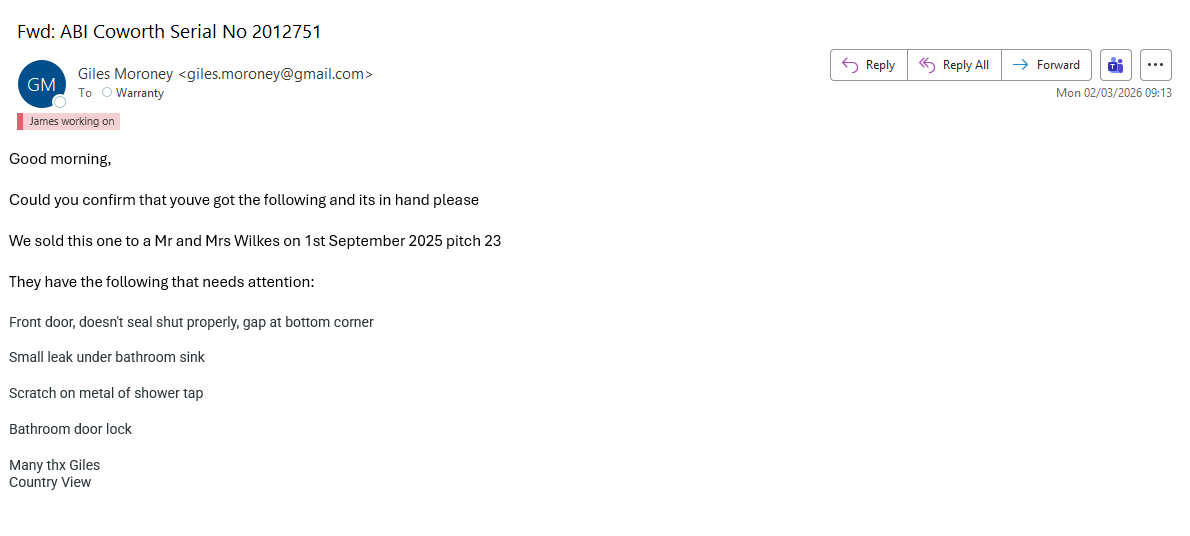The width and height of the screenshot is (1190, 536).
Task: Click the "Bathroom door lock" text line
Action: (x=70, y=429)
